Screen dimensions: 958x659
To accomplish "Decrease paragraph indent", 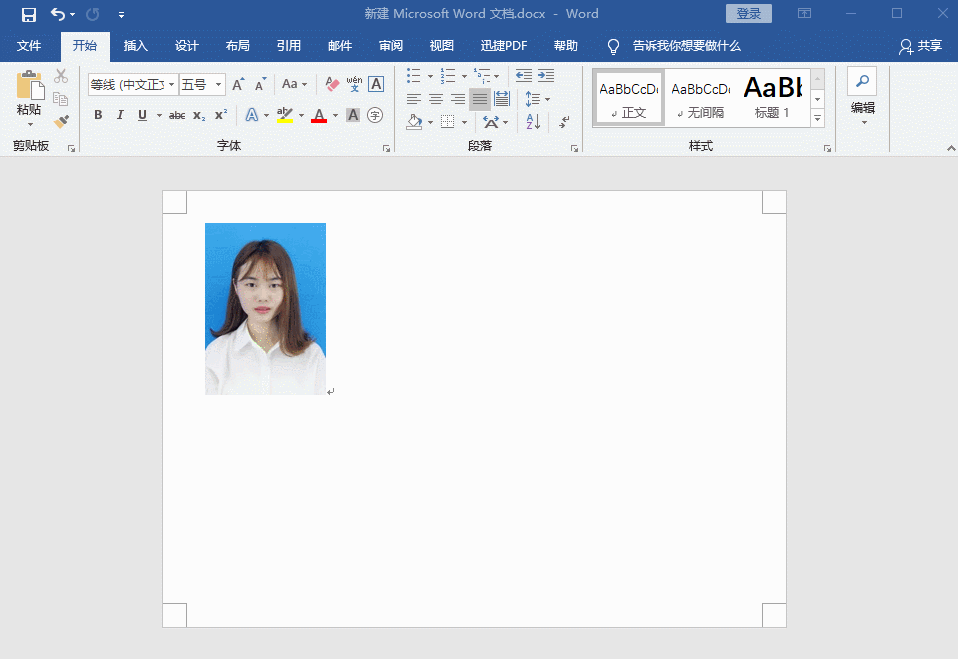I will click(x=524, y=76).
